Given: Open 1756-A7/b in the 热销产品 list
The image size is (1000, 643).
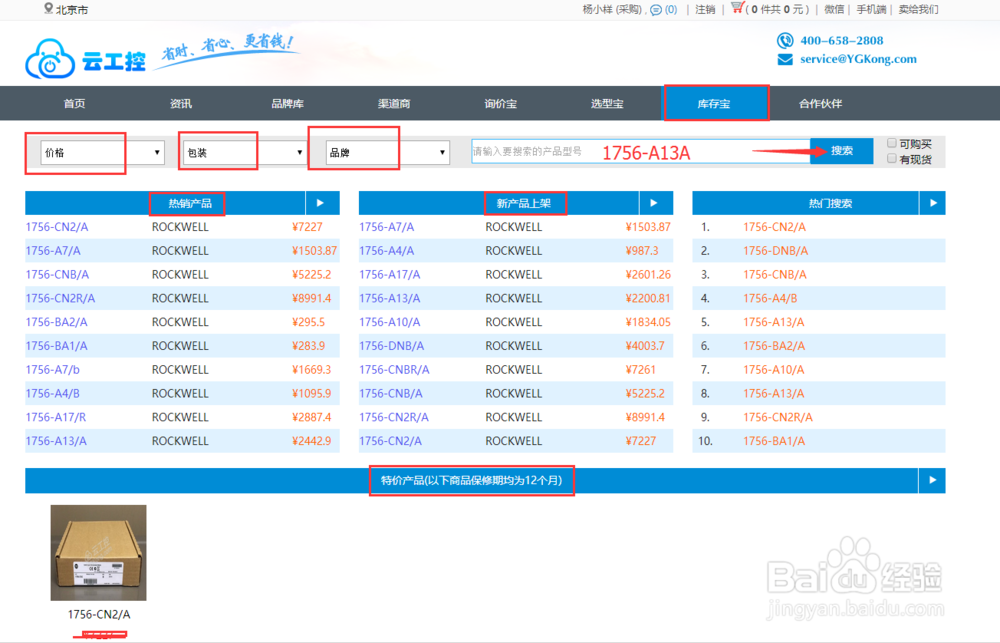Looking at the screenshot, I should coord(52,369).
